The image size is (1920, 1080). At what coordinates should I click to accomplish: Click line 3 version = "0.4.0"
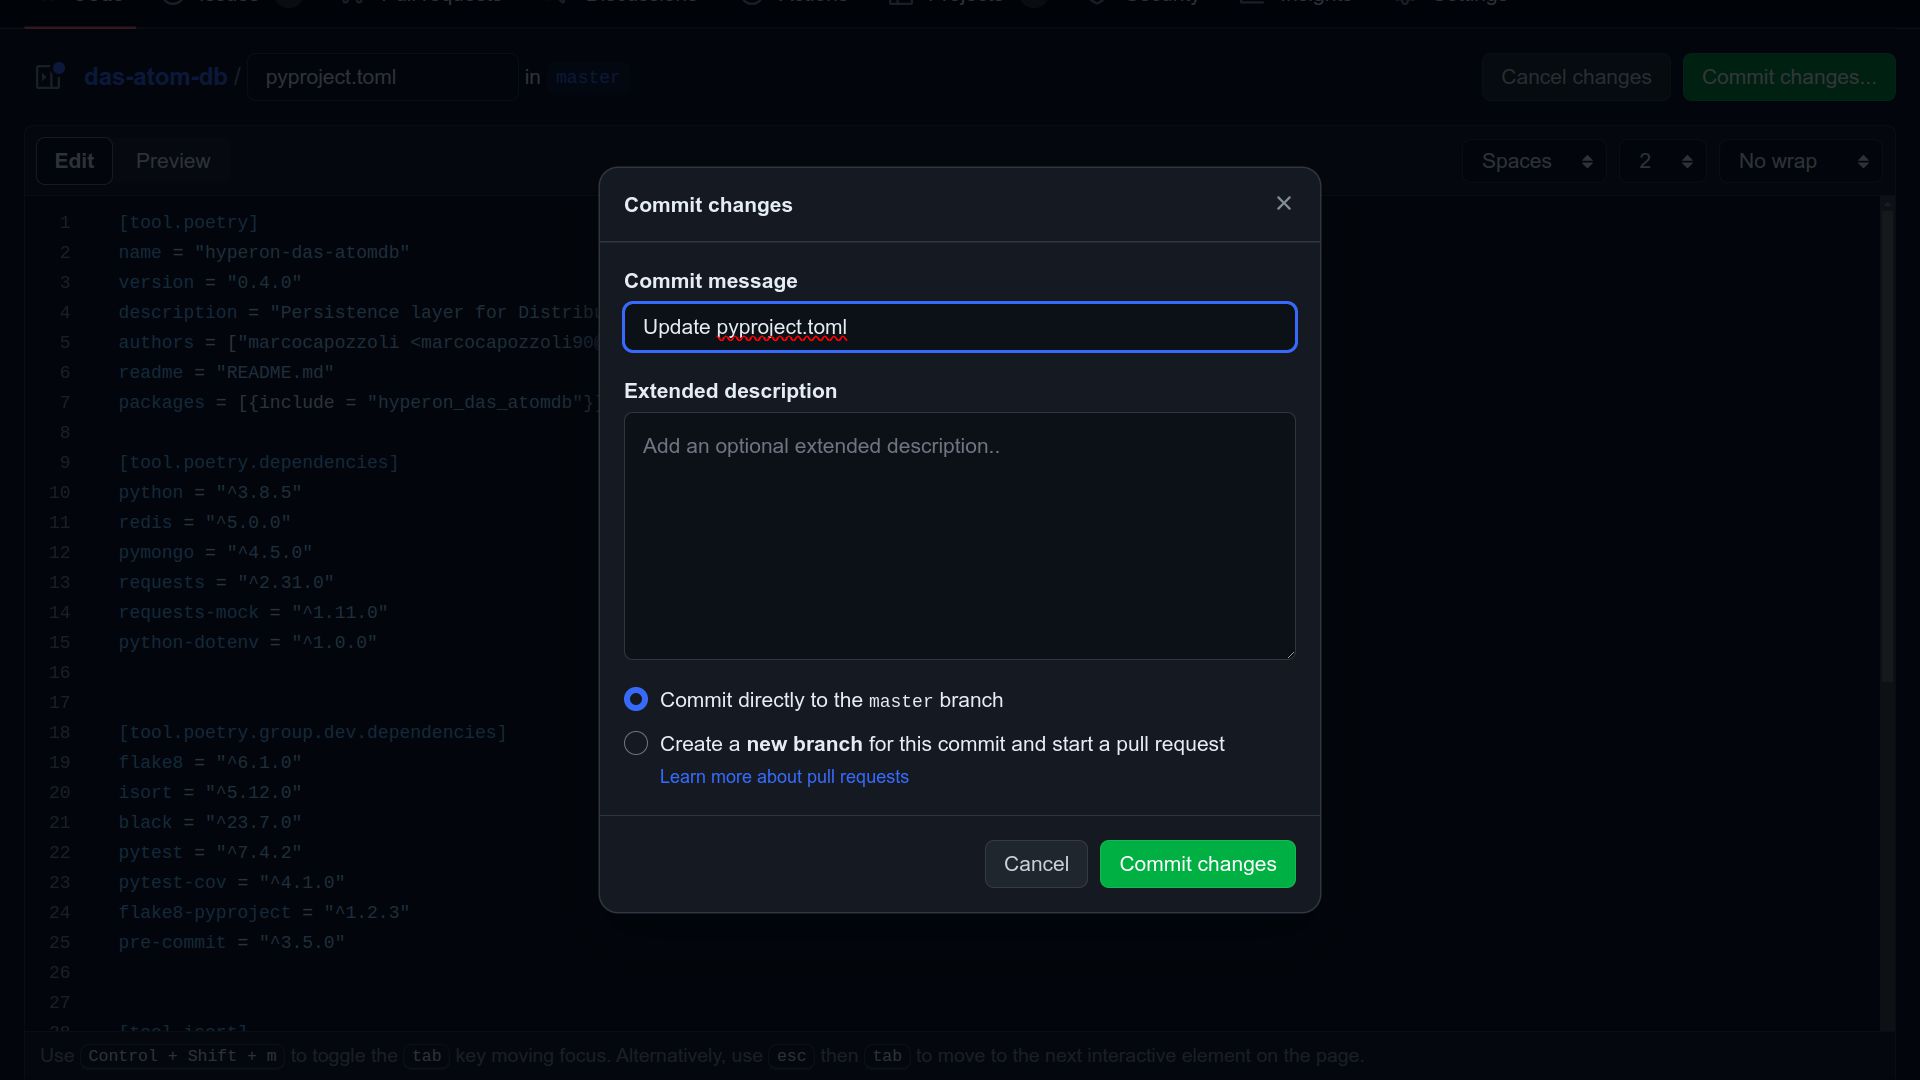[x=210, y=283]
